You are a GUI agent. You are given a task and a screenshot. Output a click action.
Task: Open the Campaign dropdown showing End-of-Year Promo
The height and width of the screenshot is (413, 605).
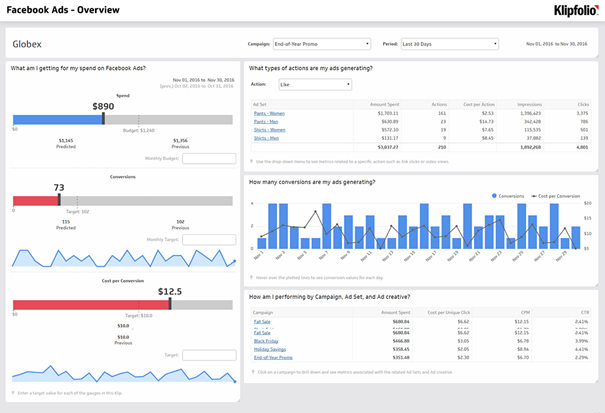click(x=322, y=44)
